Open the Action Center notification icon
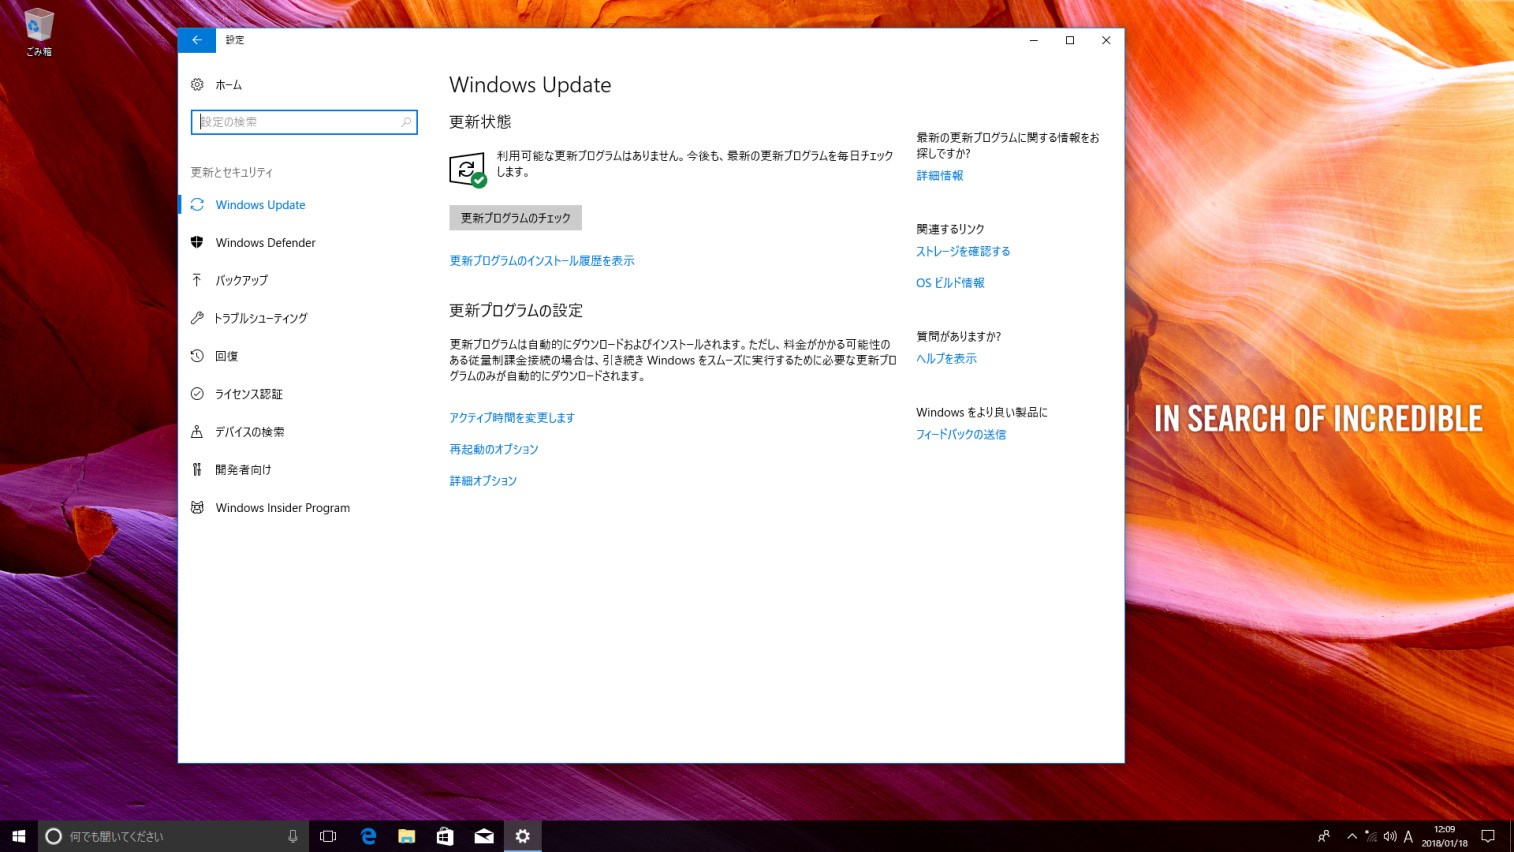This screenshot has height=852, width=1514. pyautogui.click(x=1488, y=836)
